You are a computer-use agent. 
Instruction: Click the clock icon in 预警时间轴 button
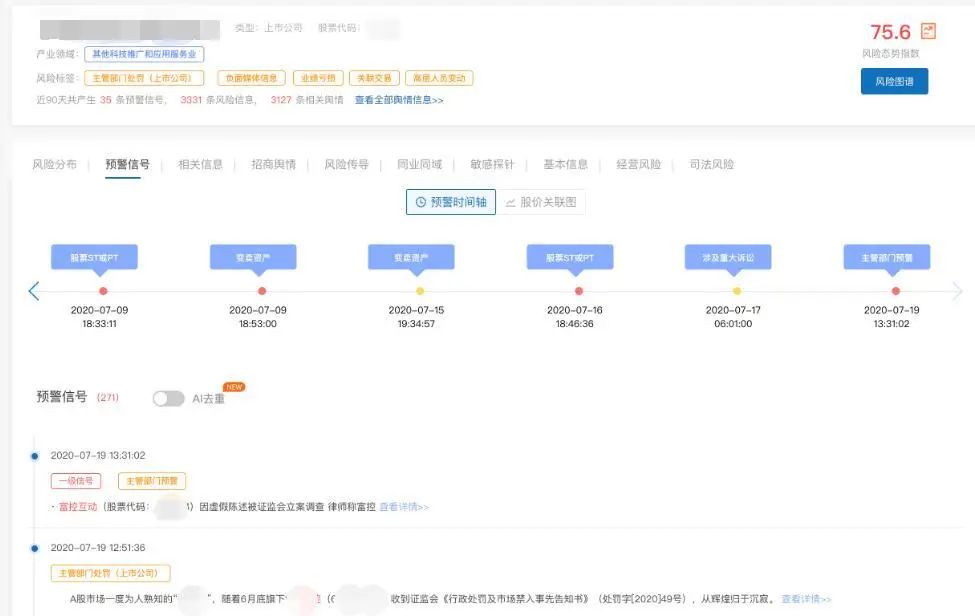coord(421,202)
